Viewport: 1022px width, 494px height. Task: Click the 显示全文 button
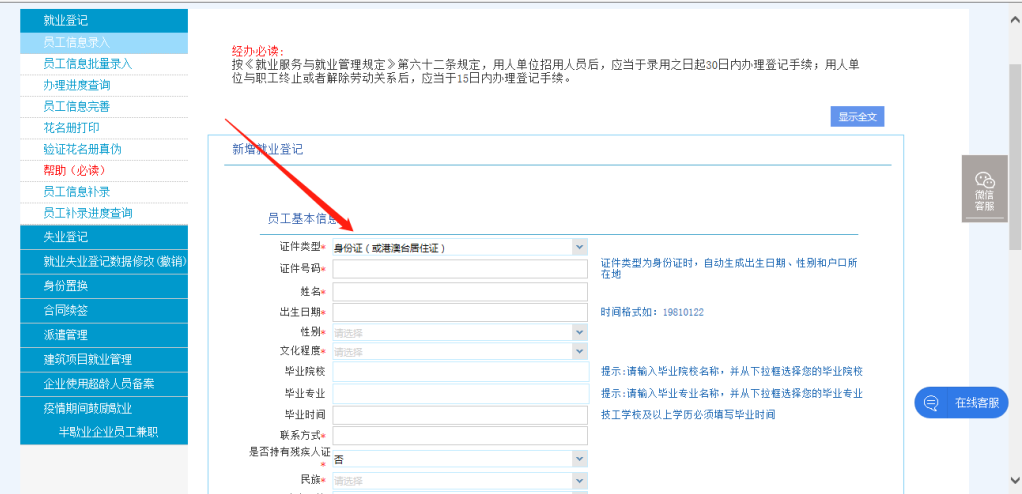pos(857,117)
